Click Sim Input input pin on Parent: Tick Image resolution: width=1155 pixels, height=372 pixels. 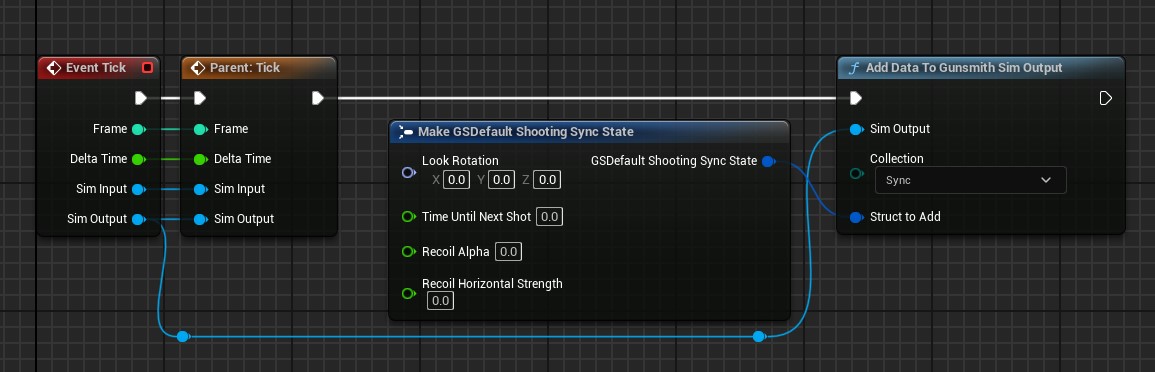pyautogui.click(x=200, y=189)
